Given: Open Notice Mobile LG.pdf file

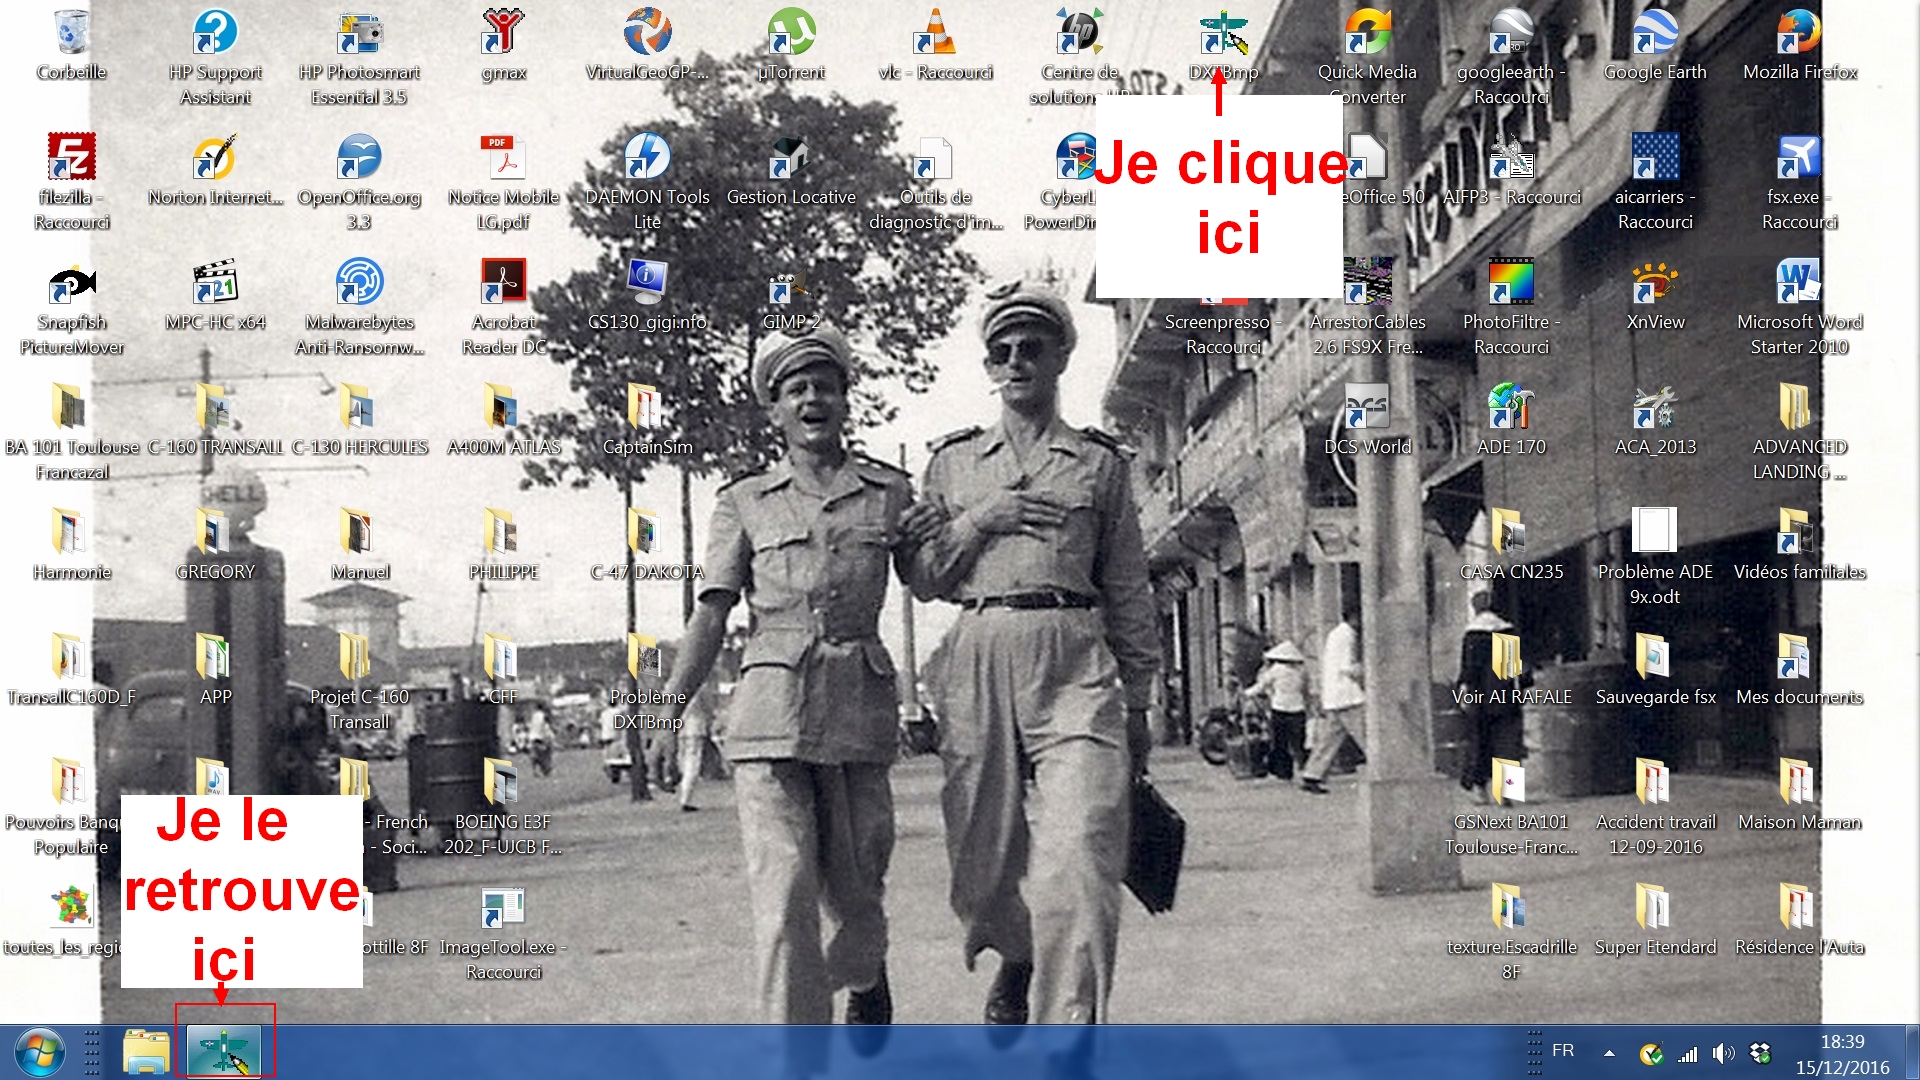Looking at the screenshot, I should 503,158.
